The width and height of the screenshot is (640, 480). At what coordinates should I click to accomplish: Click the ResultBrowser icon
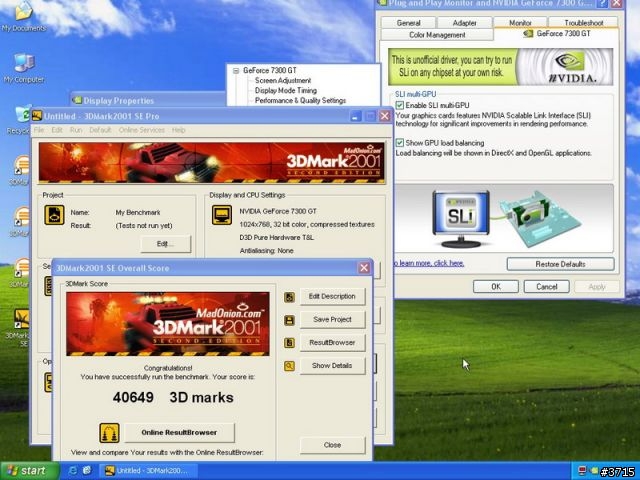click(x=289, y=343)
